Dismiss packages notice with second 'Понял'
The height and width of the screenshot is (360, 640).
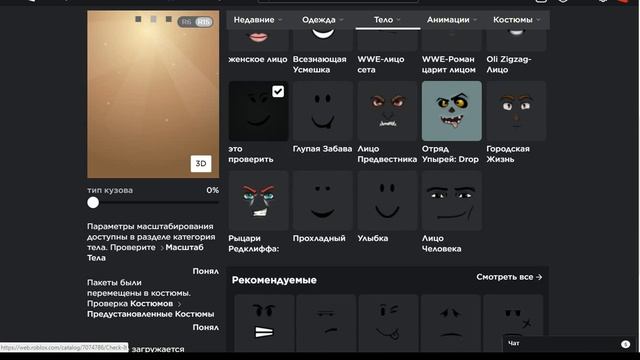[x=206, y=327]
